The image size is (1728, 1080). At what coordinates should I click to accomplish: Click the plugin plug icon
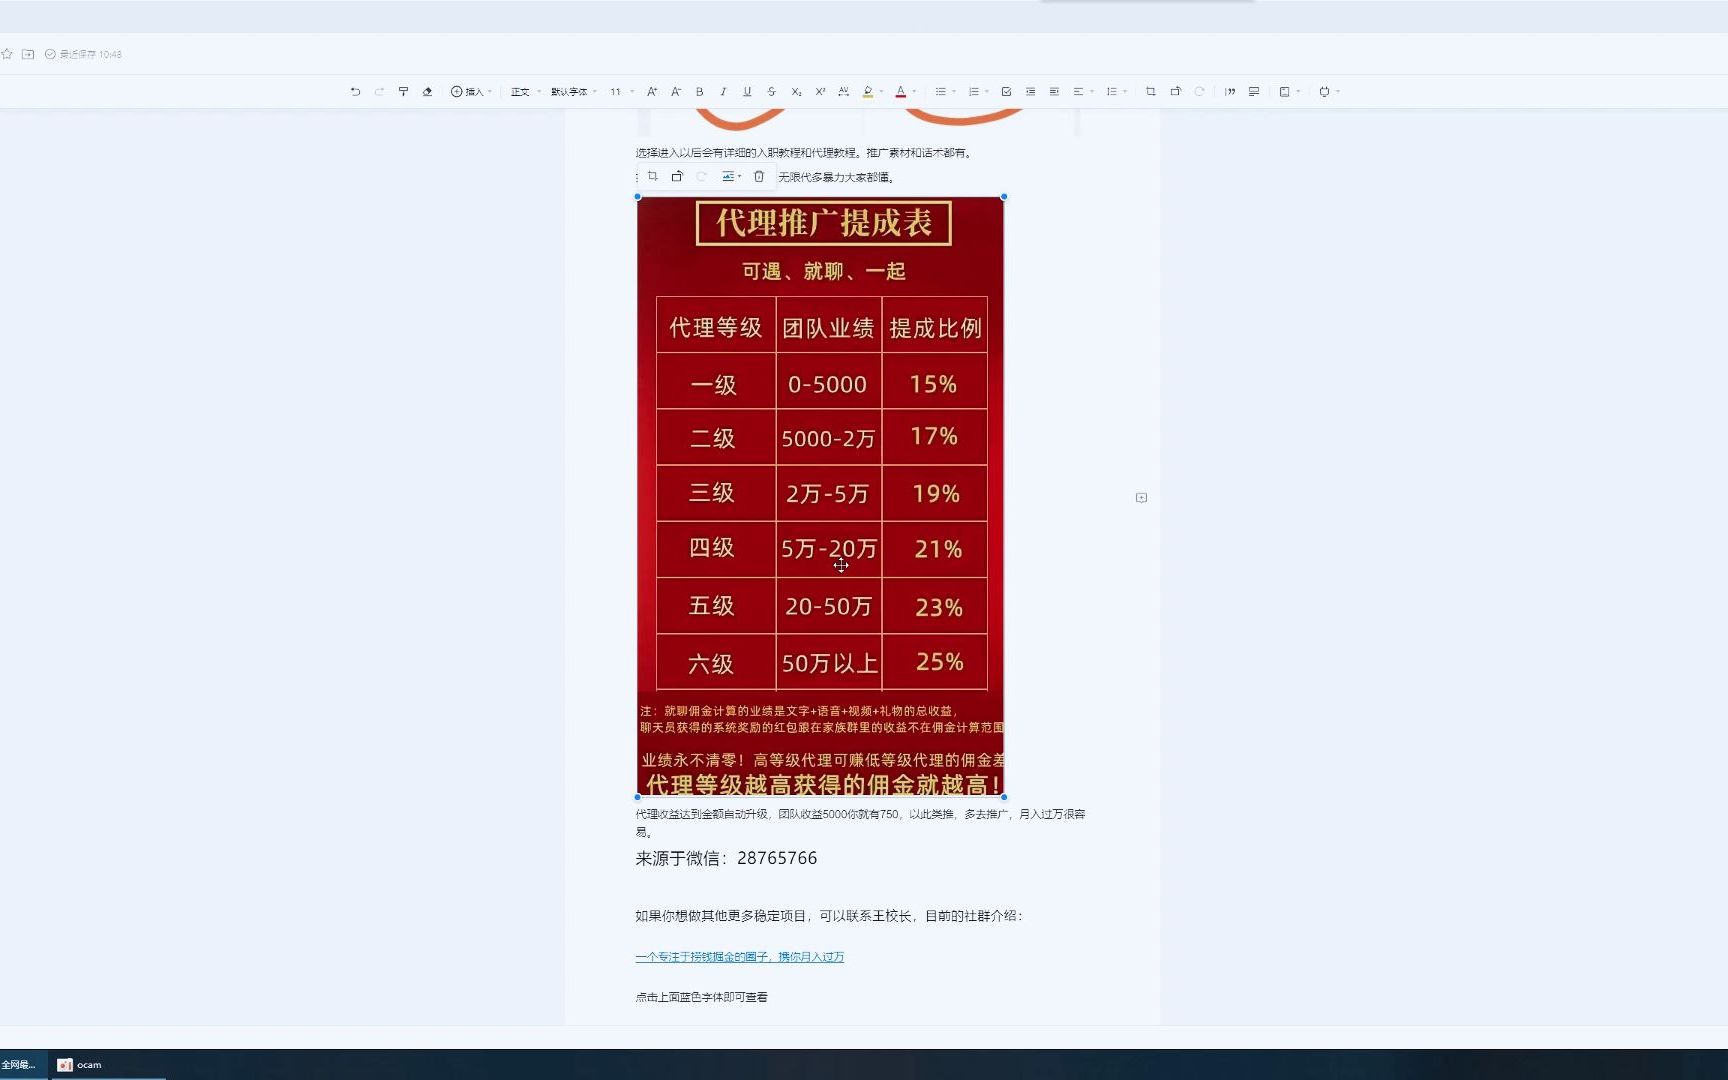click(x=1324, y=91)
